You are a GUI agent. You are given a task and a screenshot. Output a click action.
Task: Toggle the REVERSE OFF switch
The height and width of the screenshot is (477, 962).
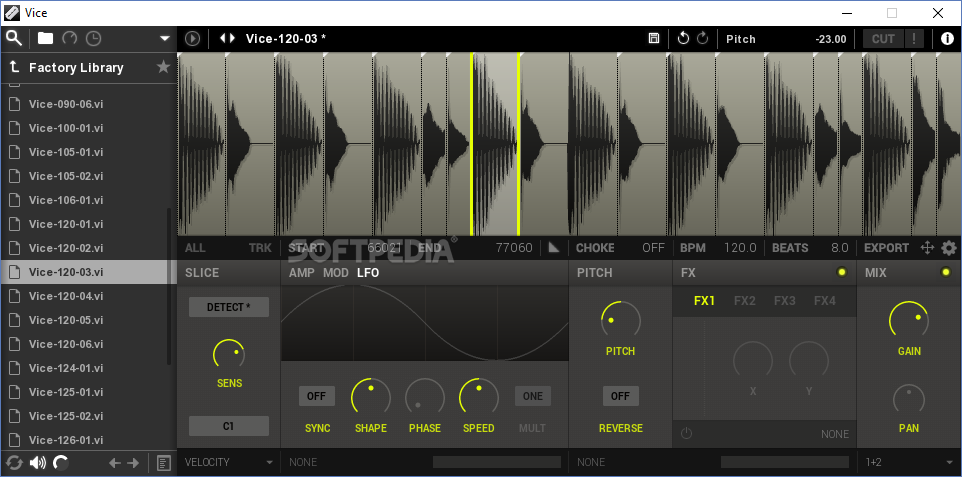(620, 396)
